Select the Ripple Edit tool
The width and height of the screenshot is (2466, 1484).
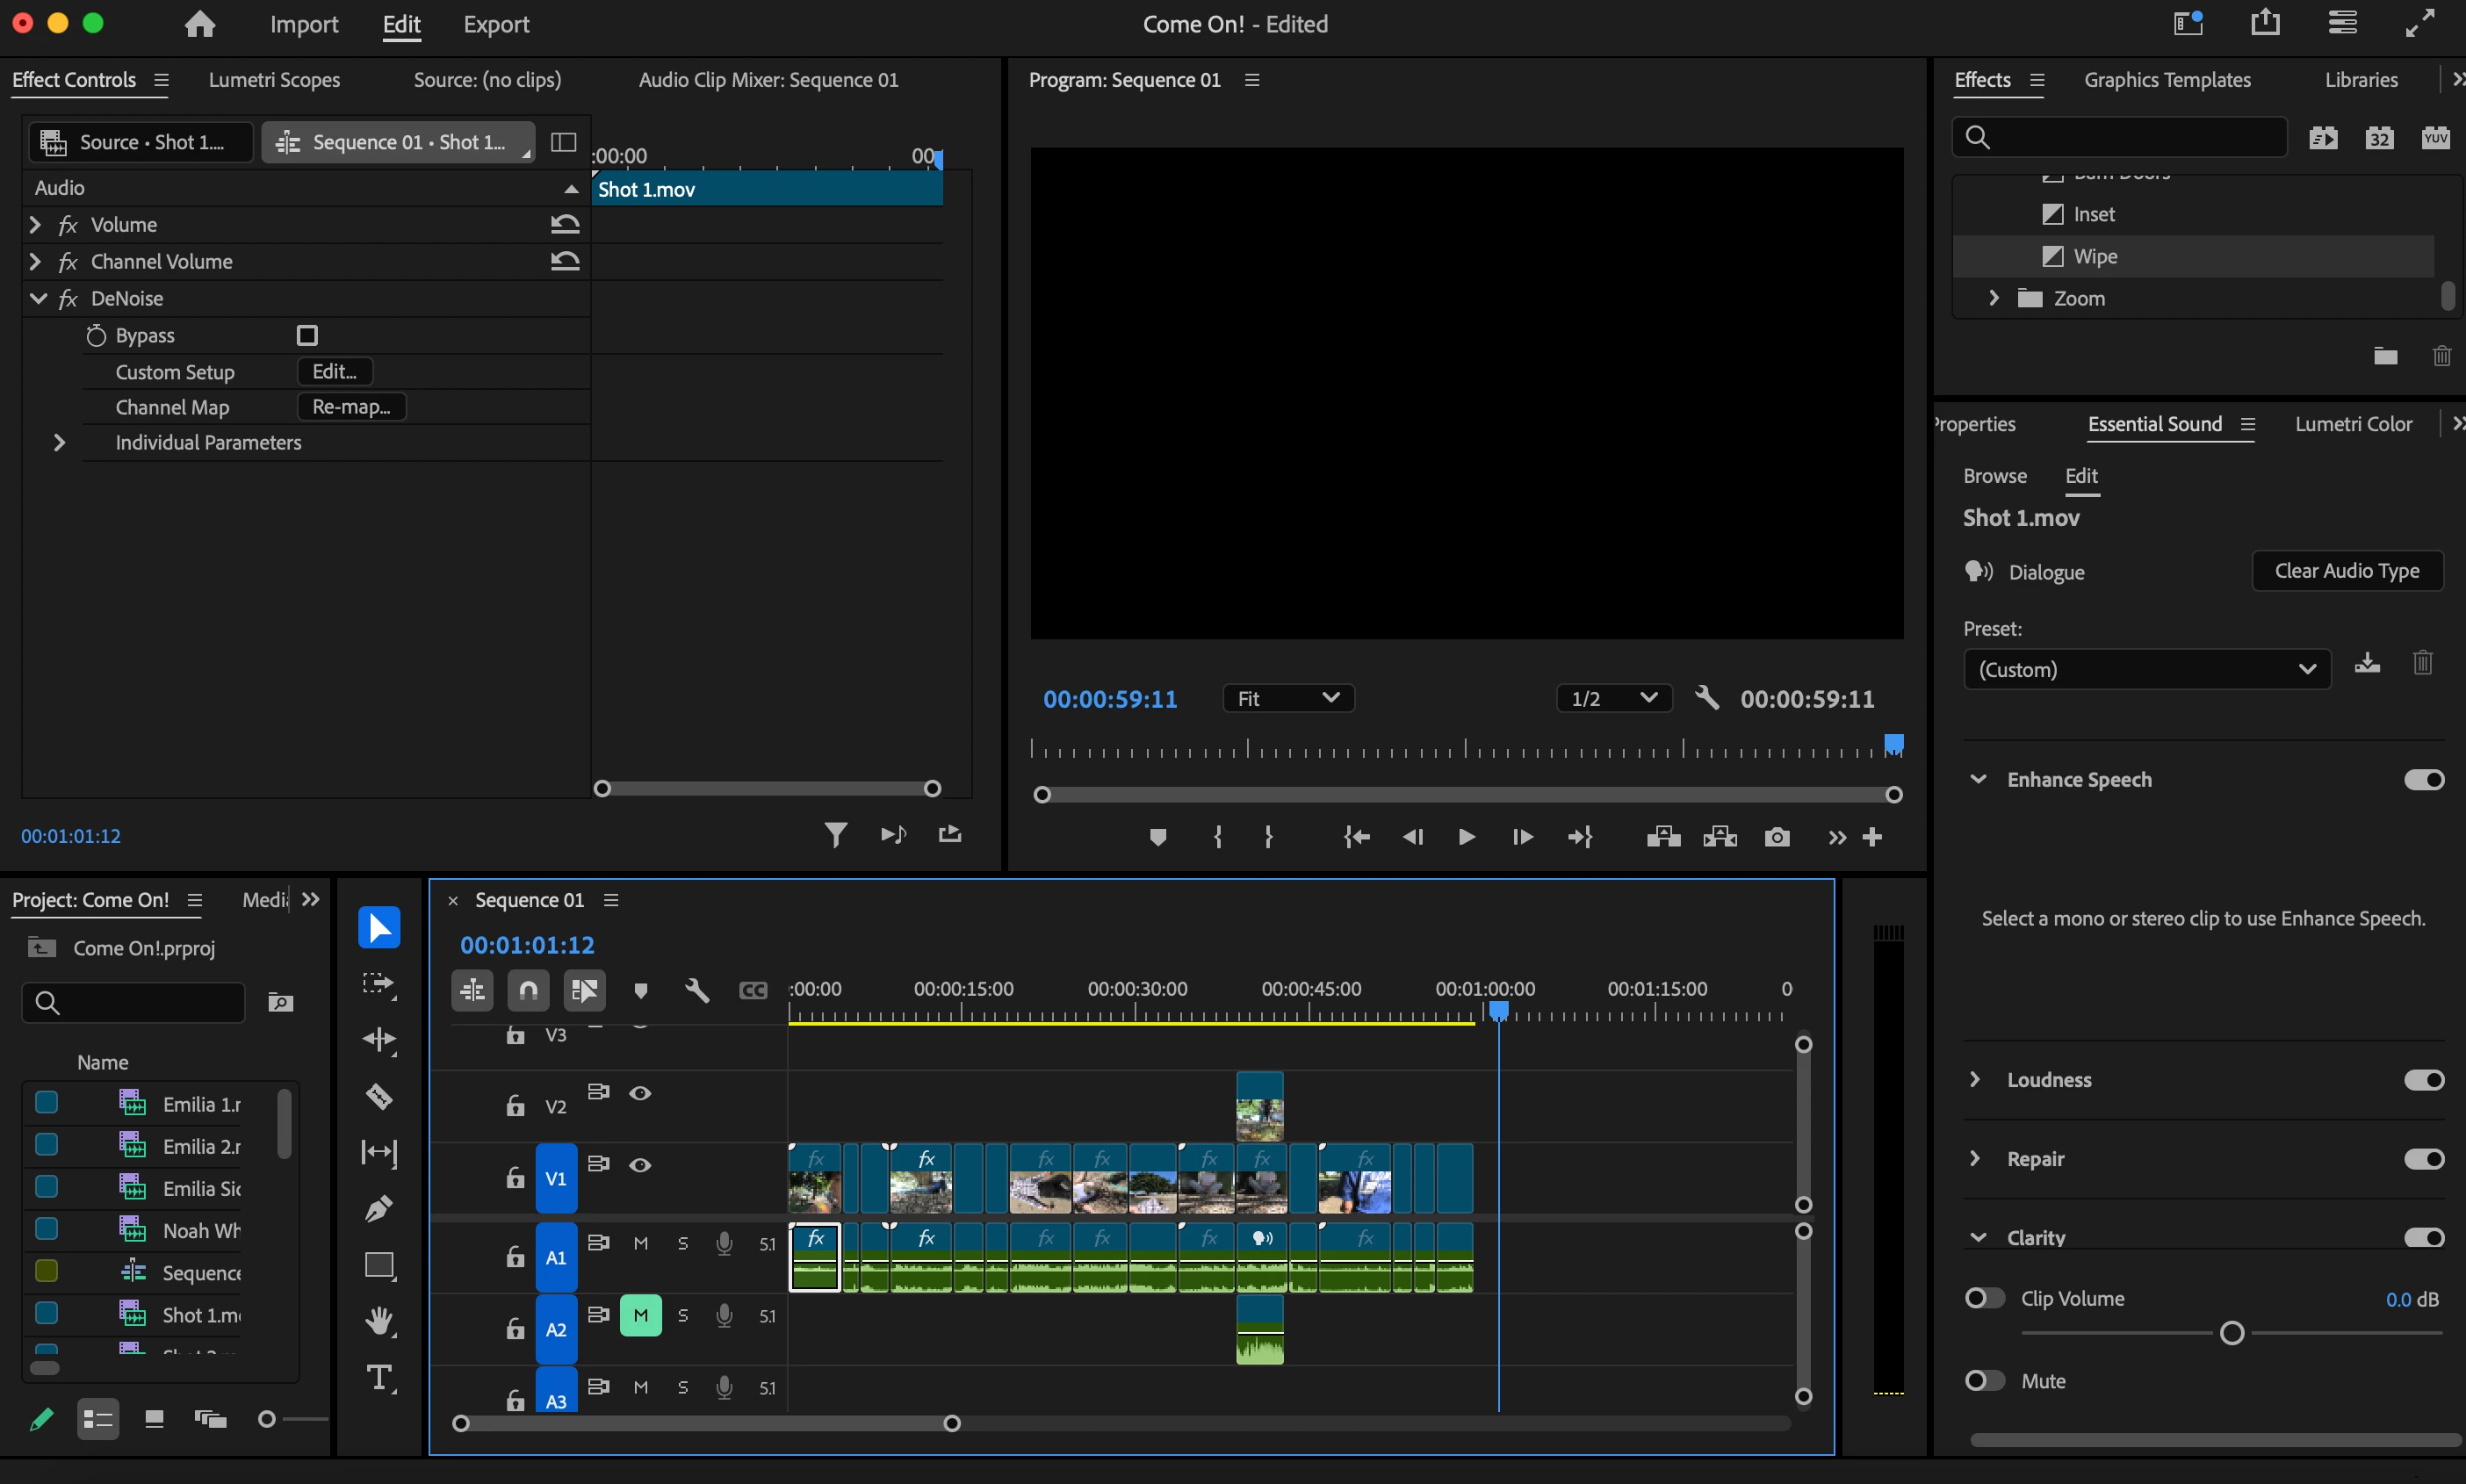pyautogui.click(x=379, y=1040)
